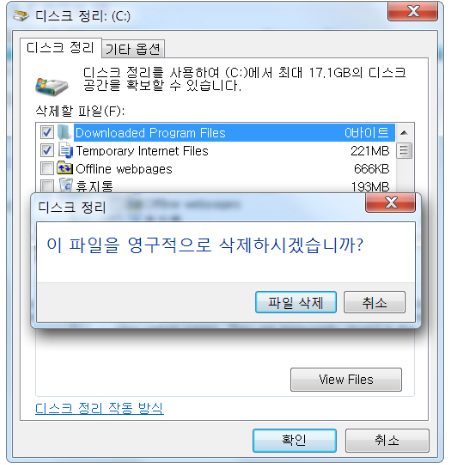Click the file list scrollbar thumb
The image size is (450, 465).
point(404,151)
